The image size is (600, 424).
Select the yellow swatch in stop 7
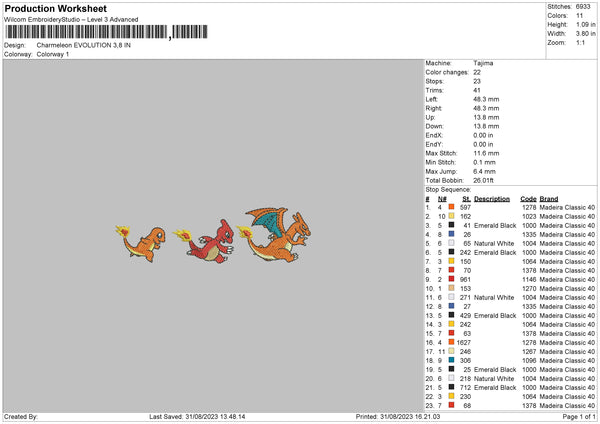pos(452,261)
